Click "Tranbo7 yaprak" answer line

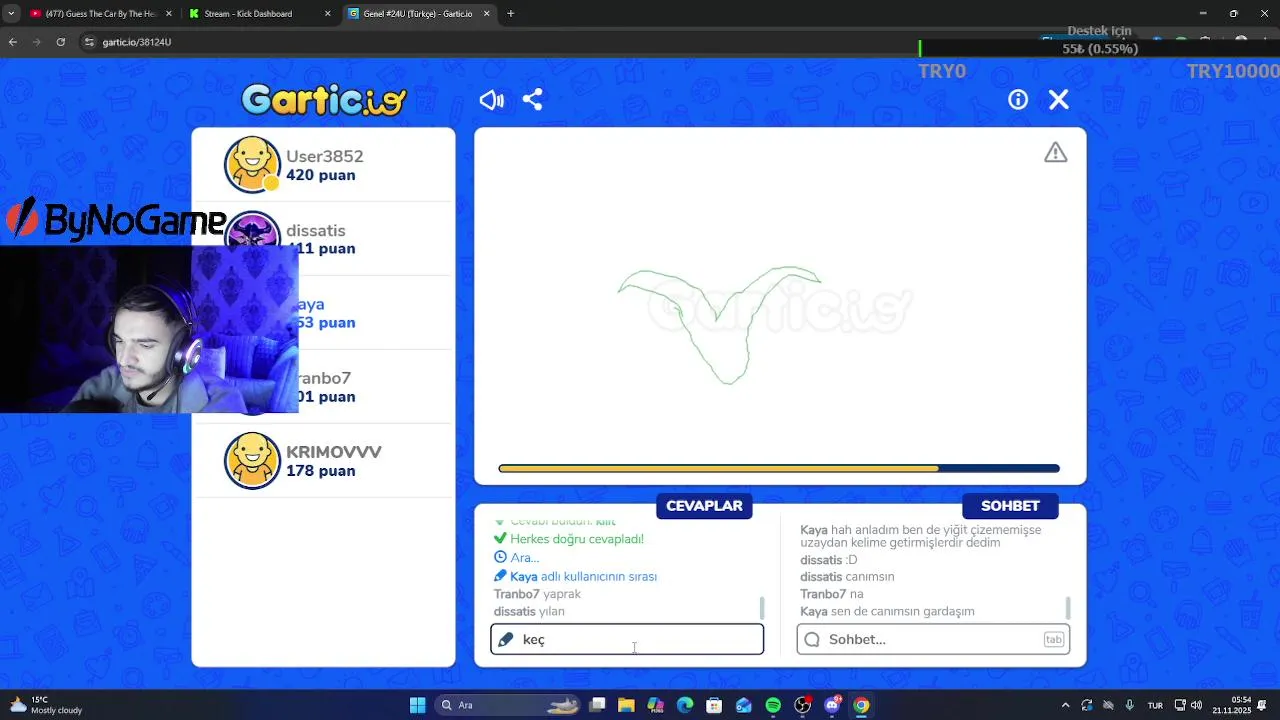pos(537,594)
